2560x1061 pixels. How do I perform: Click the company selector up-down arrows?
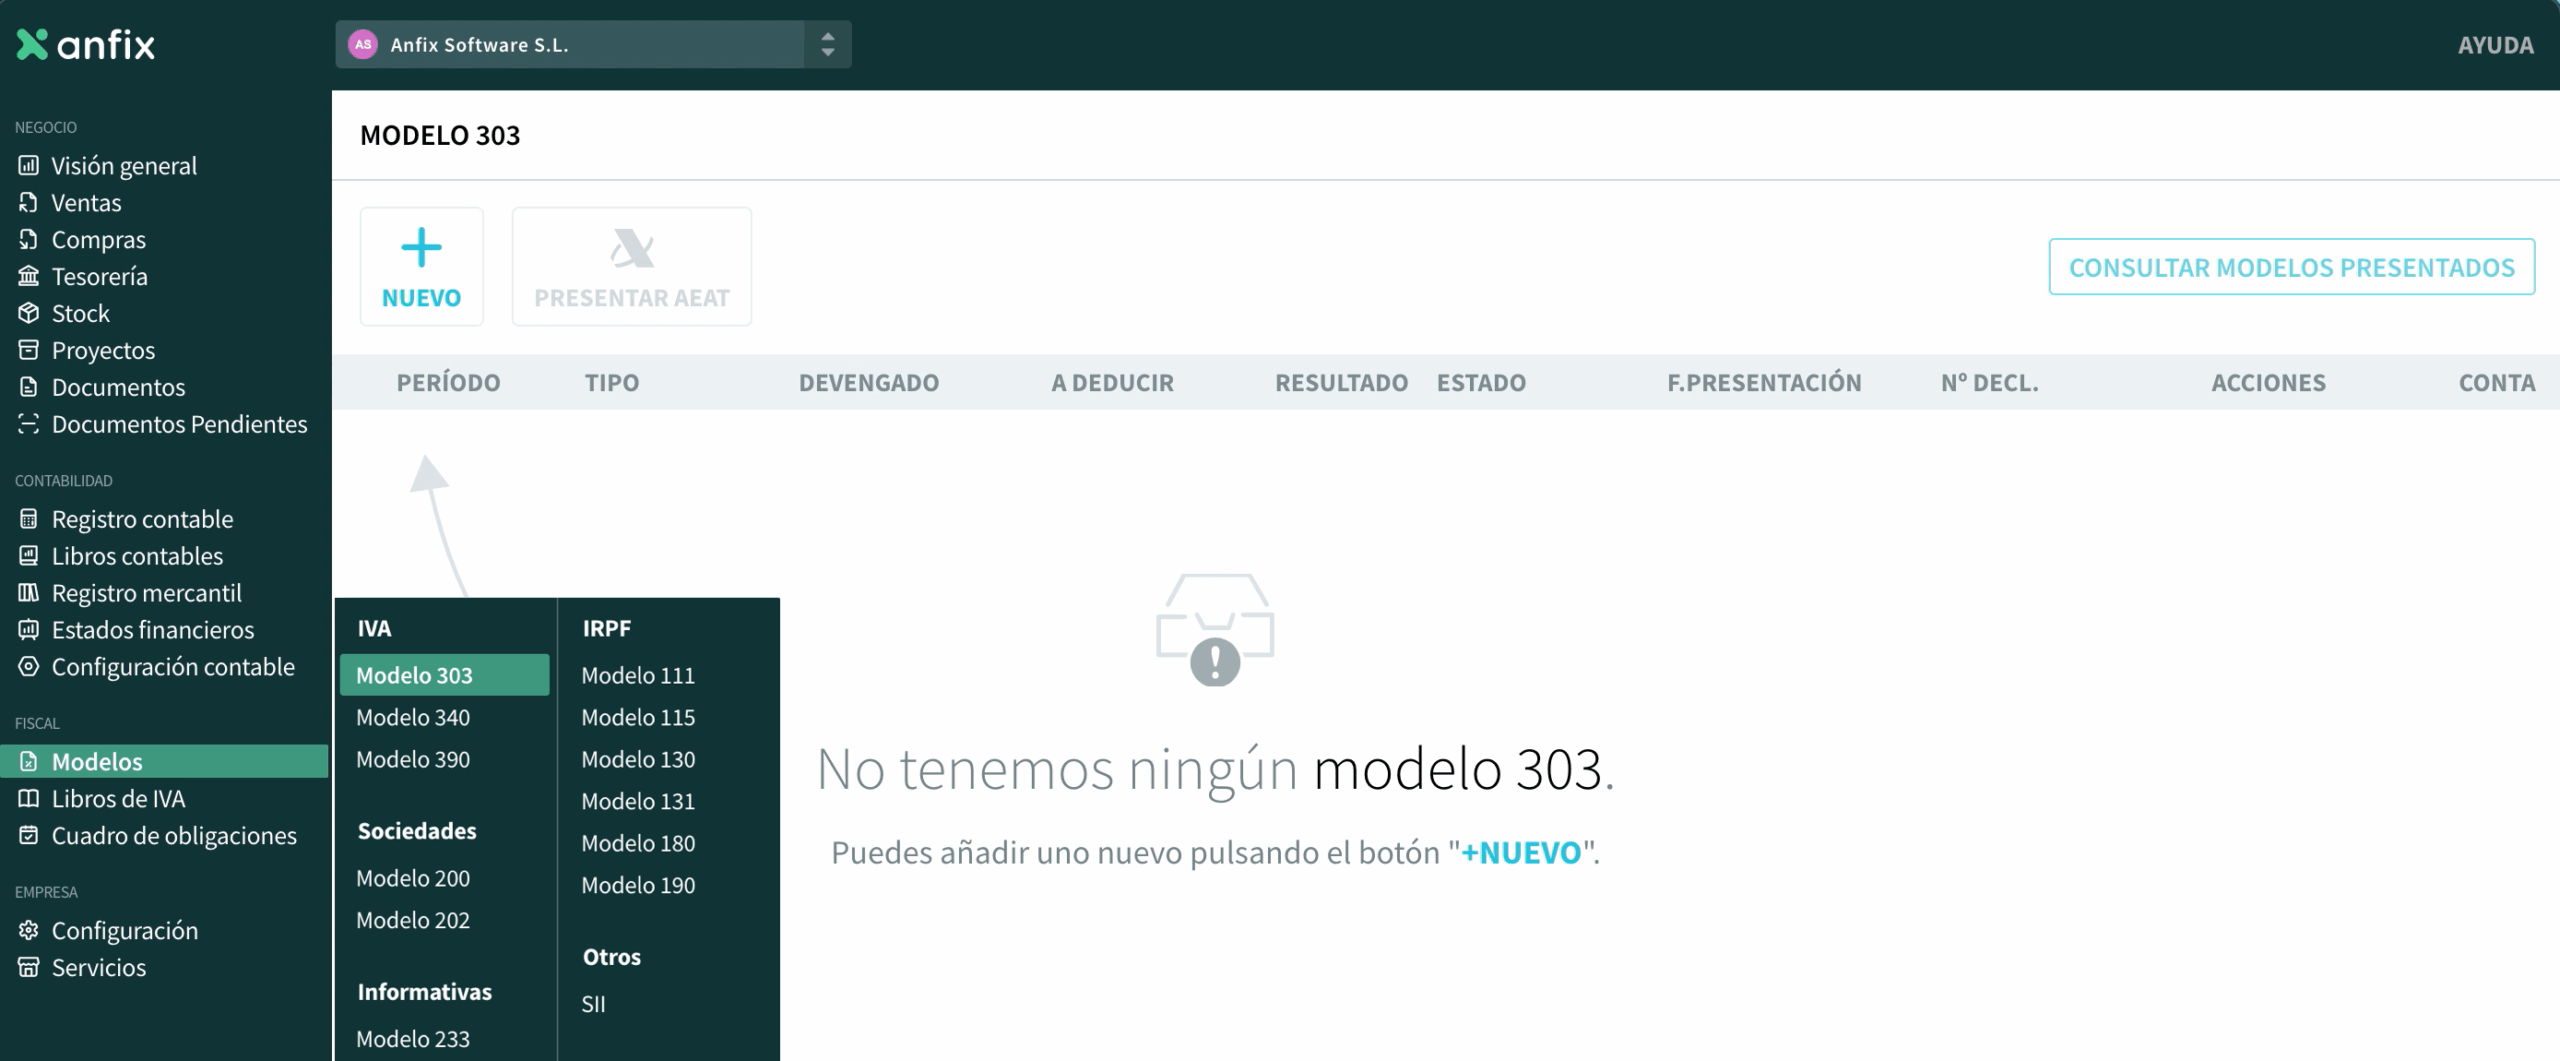827,45
